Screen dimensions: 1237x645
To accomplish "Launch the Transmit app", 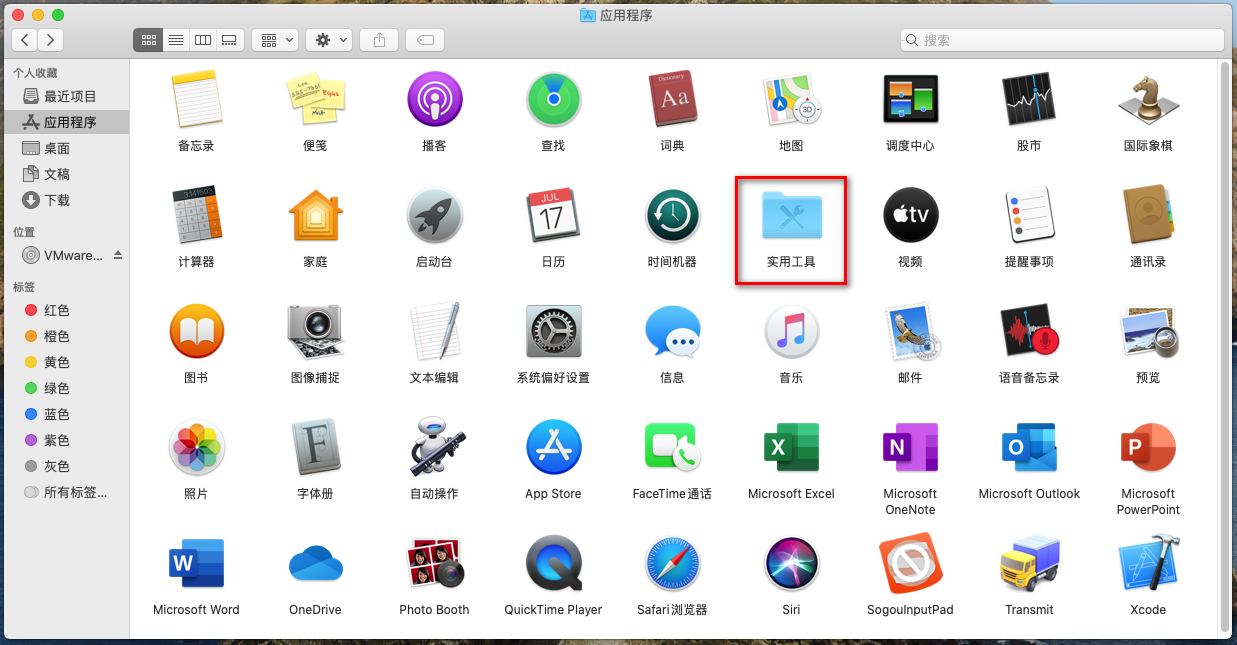I will pyautogui.click(x=1029, y=563).
